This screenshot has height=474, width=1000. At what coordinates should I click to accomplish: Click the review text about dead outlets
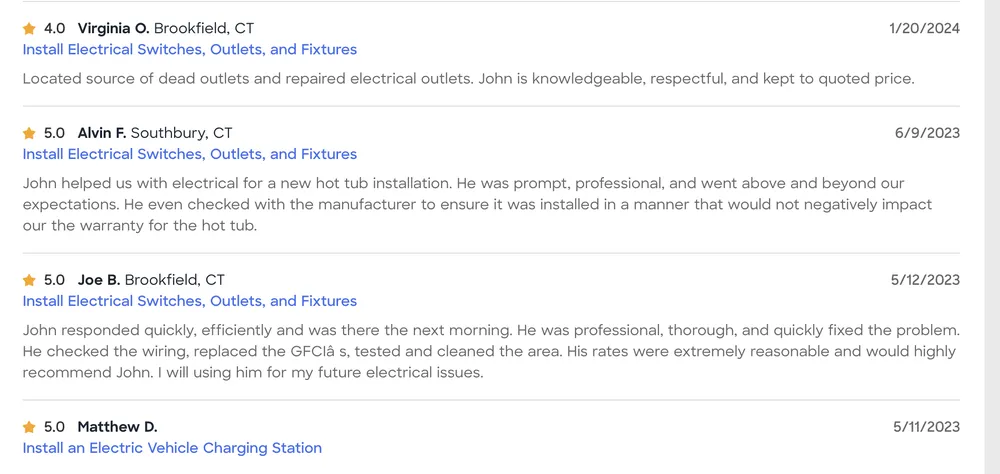[x=468, y=78]
